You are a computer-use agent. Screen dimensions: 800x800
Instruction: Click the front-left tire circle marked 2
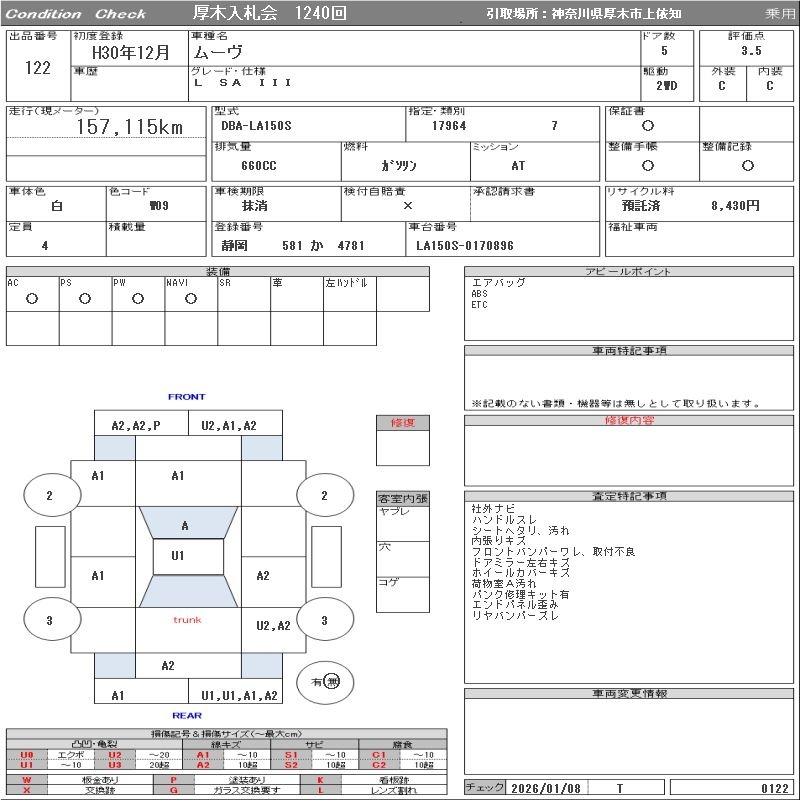click(52, 494)
